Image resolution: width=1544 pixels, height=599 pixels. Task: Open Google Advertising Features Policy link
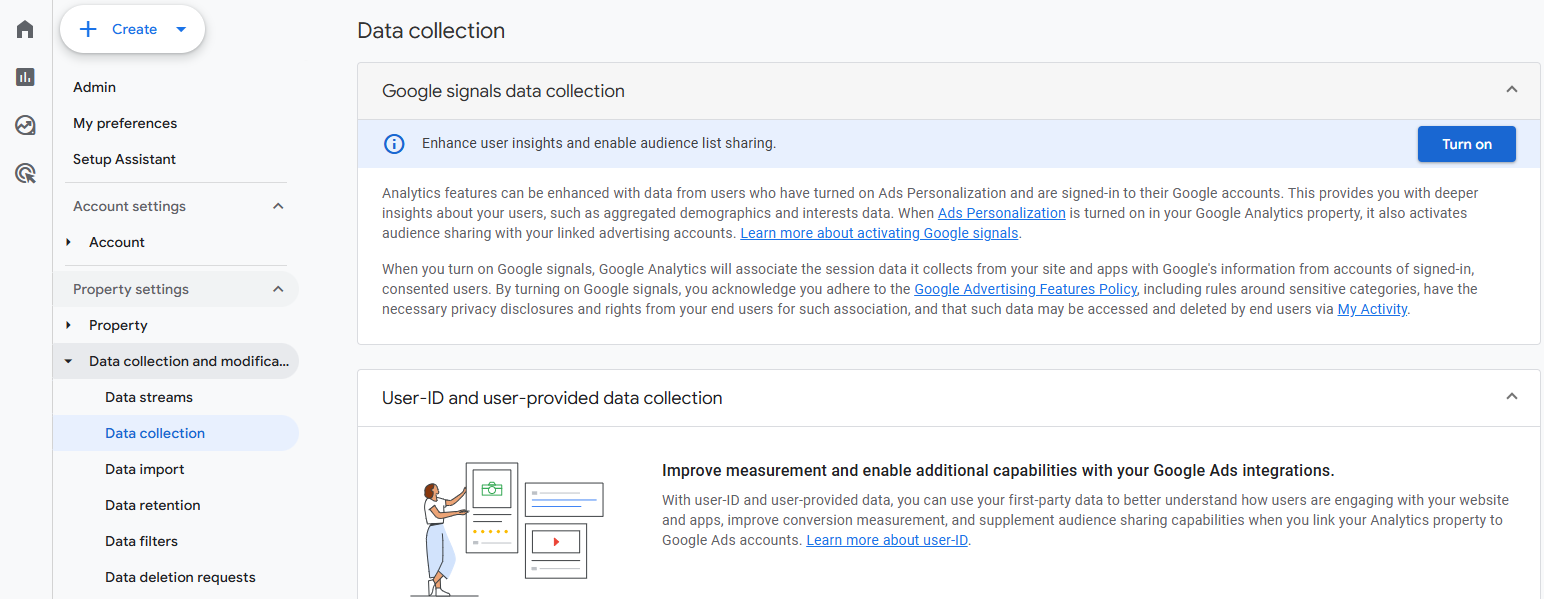click(x=1025, y=289)
